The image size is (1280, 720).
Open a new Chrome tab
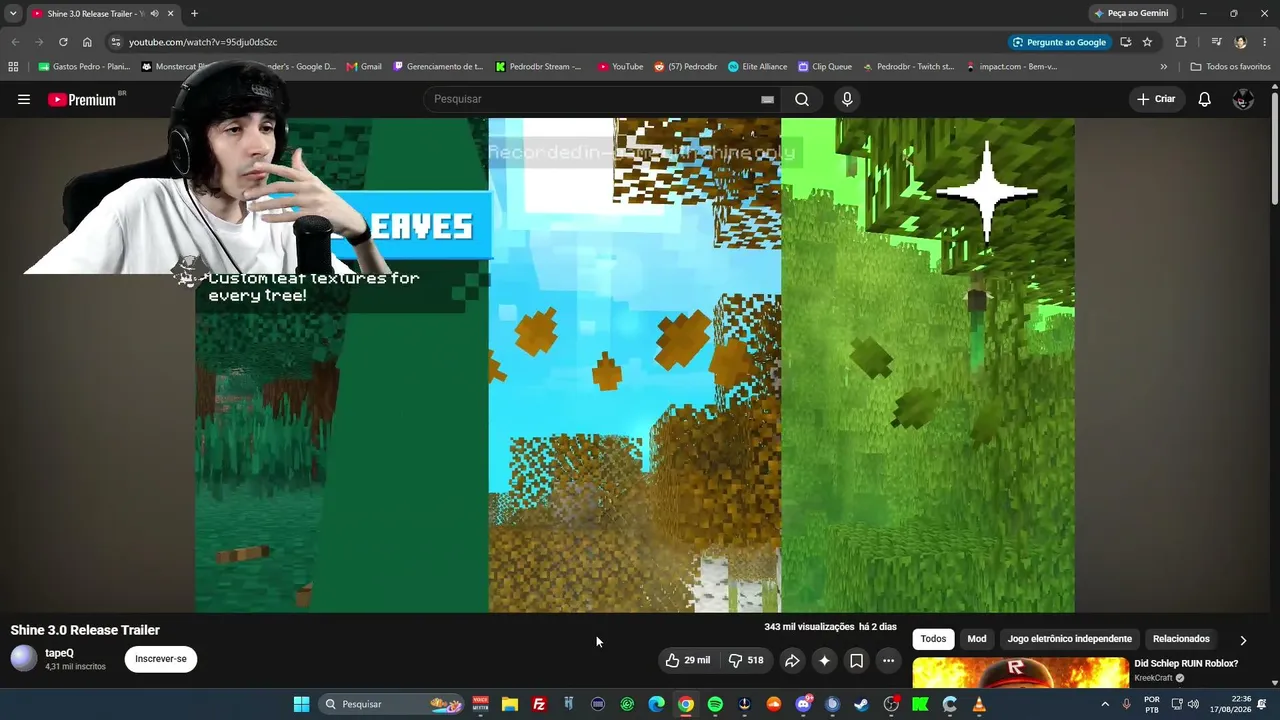coord(194,14)
